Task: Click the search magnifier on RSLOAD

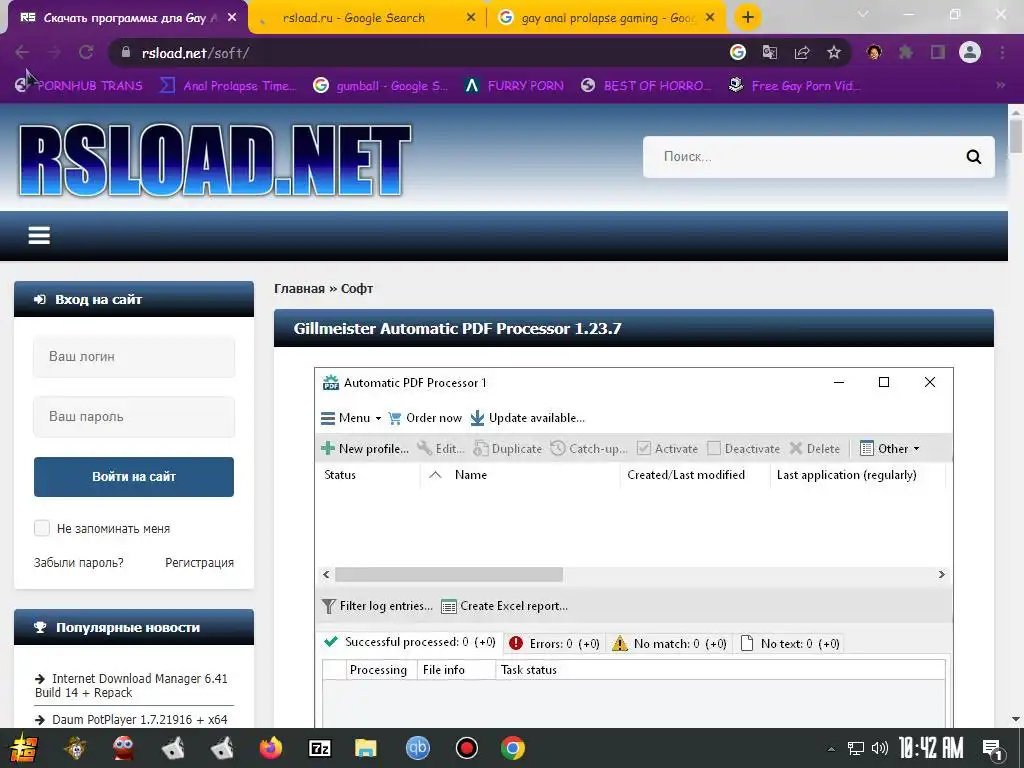Action: pos(974,157)
